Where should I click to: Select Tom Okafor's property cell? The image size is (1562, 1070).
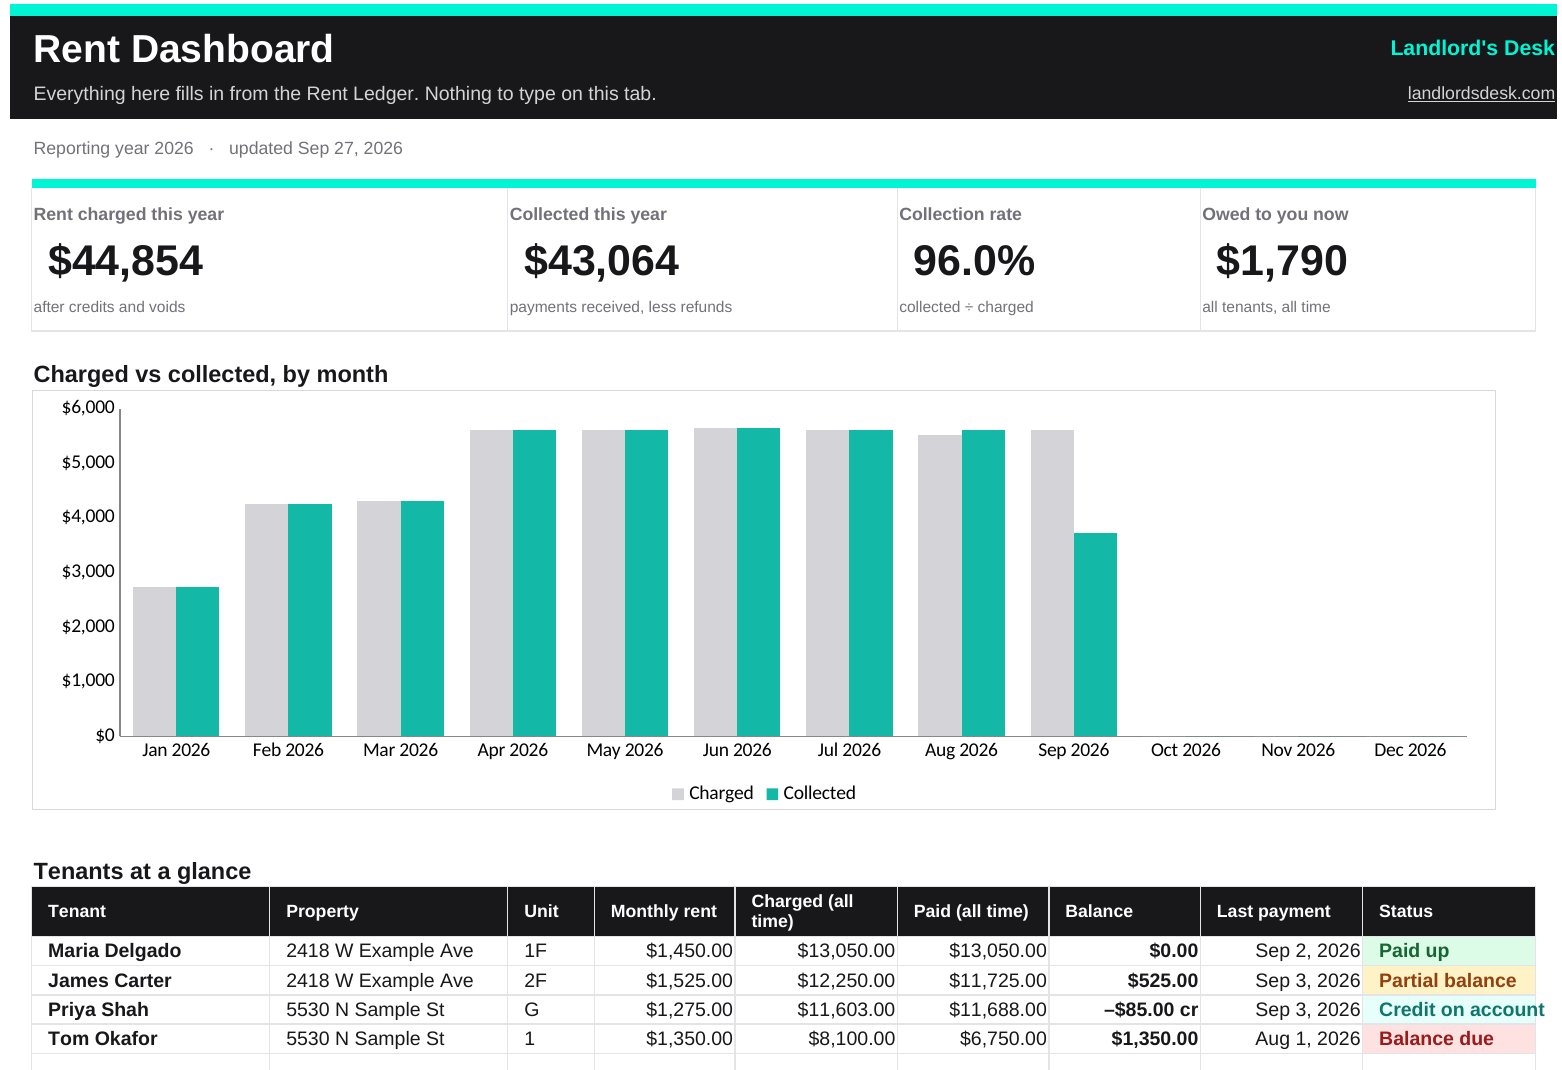[388, 1039]
